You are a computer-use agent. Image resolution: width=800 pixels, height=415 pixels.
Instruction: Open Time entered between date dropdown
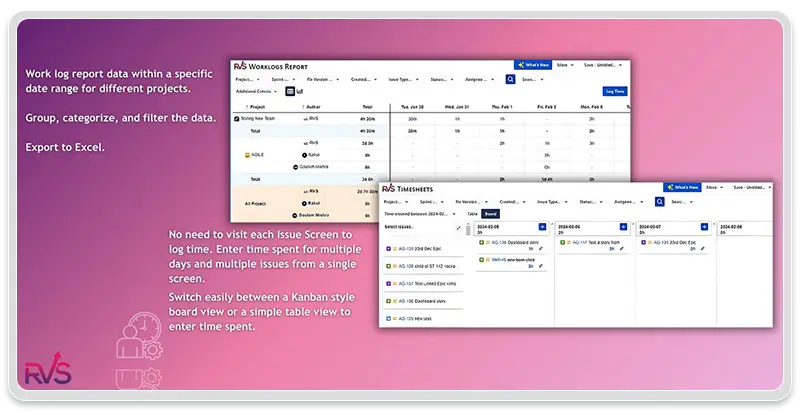(x=420, y=214)
